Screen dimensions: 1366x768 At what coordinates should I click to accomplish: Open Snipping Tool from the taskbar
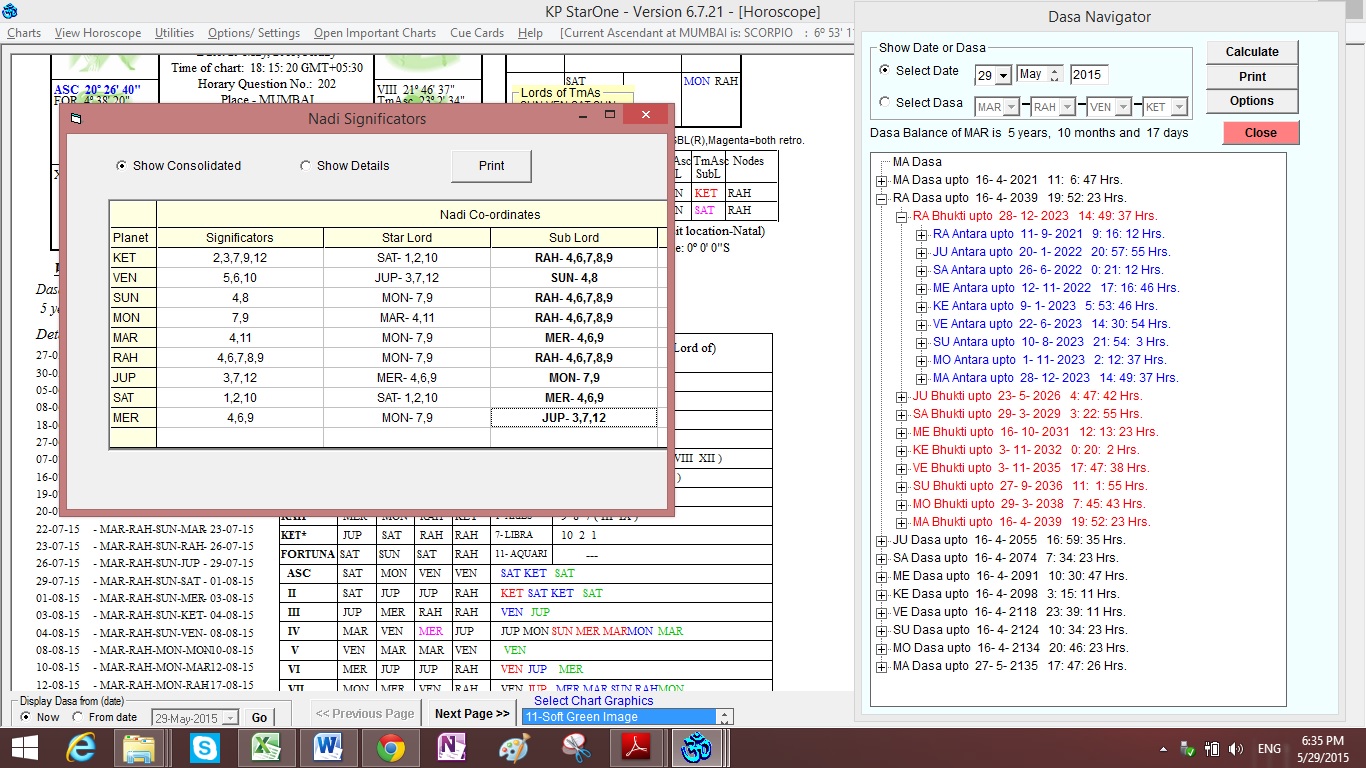[x=576, y=747]
